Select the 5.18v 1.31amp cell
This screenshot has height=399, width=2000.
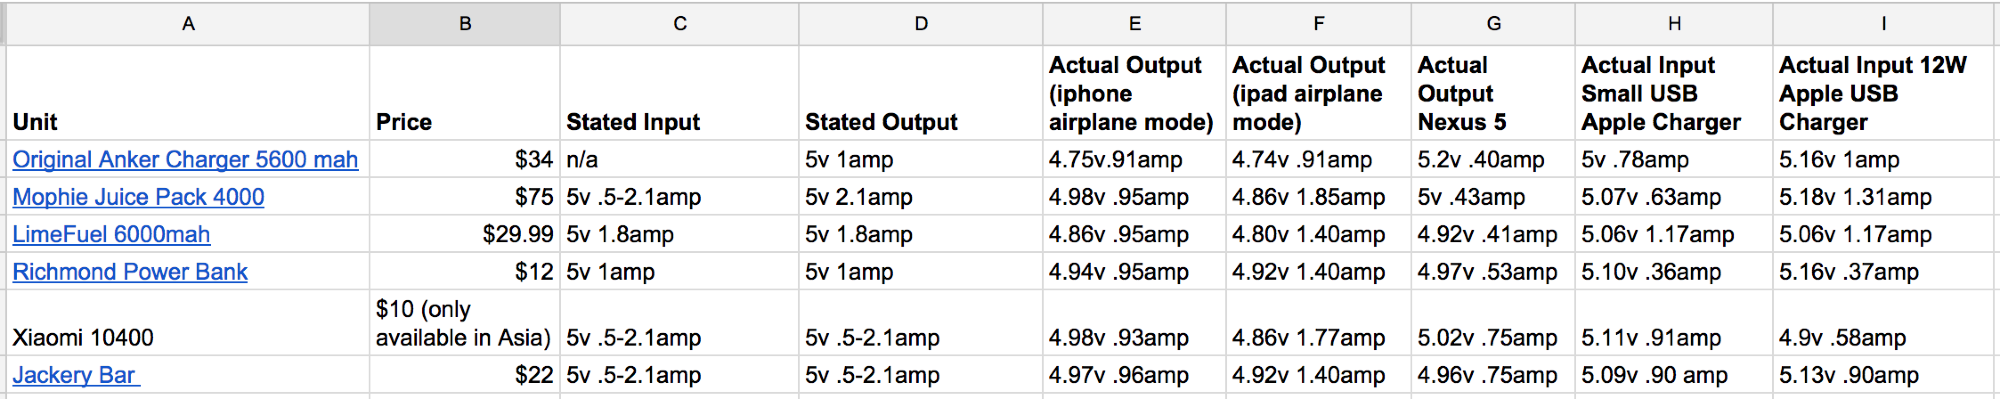pyautogui.click(x=1884, y=197)
